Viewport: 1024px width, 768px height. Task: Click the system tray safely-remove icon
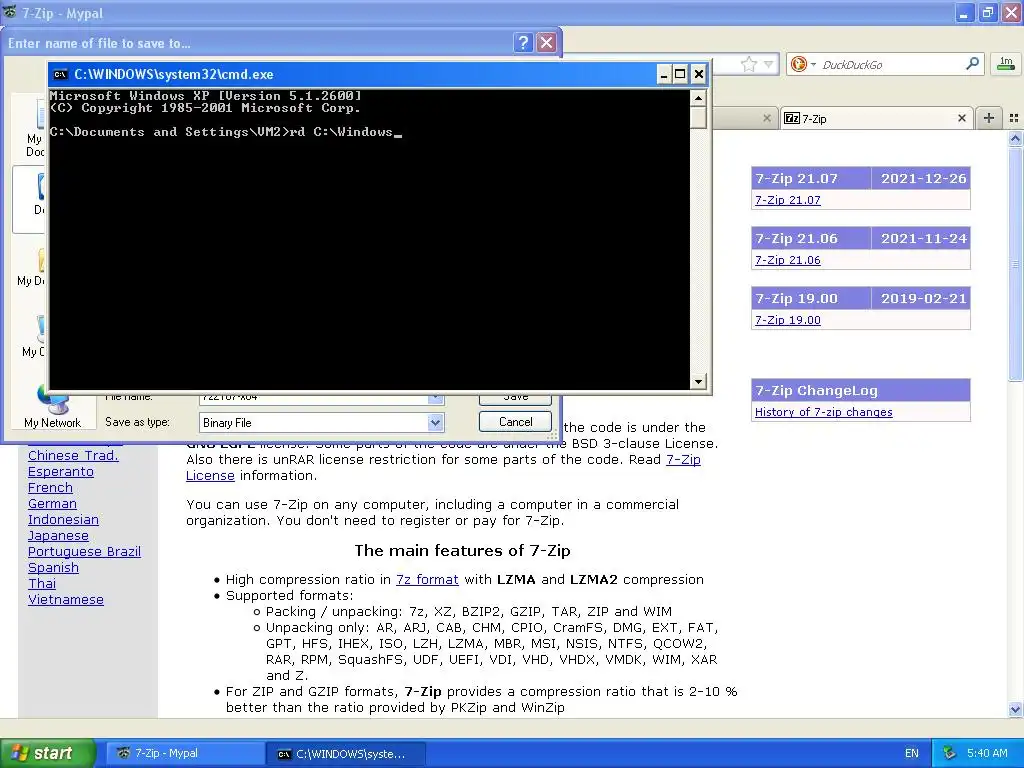(950, 753)
